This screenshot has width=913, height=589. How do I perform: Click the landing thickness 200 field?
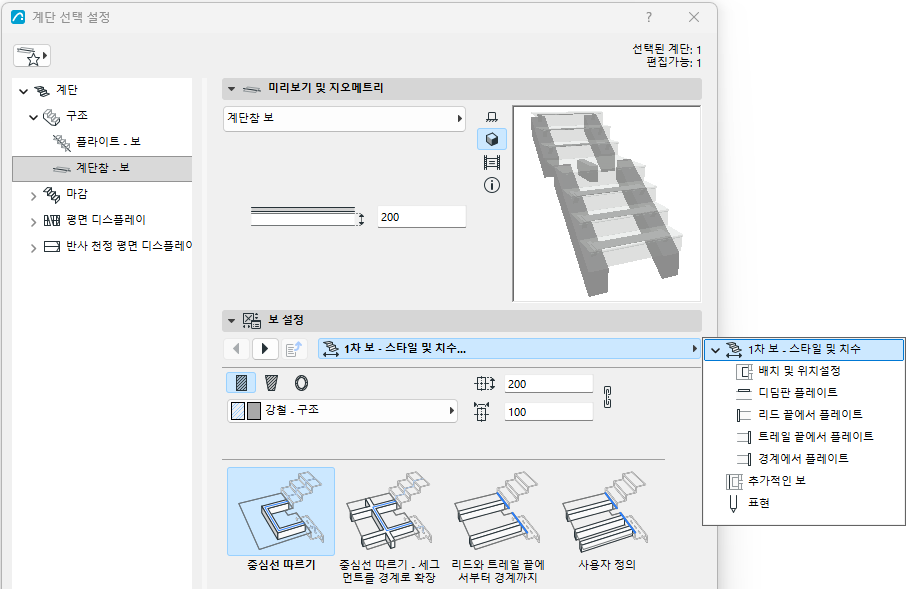422,217
